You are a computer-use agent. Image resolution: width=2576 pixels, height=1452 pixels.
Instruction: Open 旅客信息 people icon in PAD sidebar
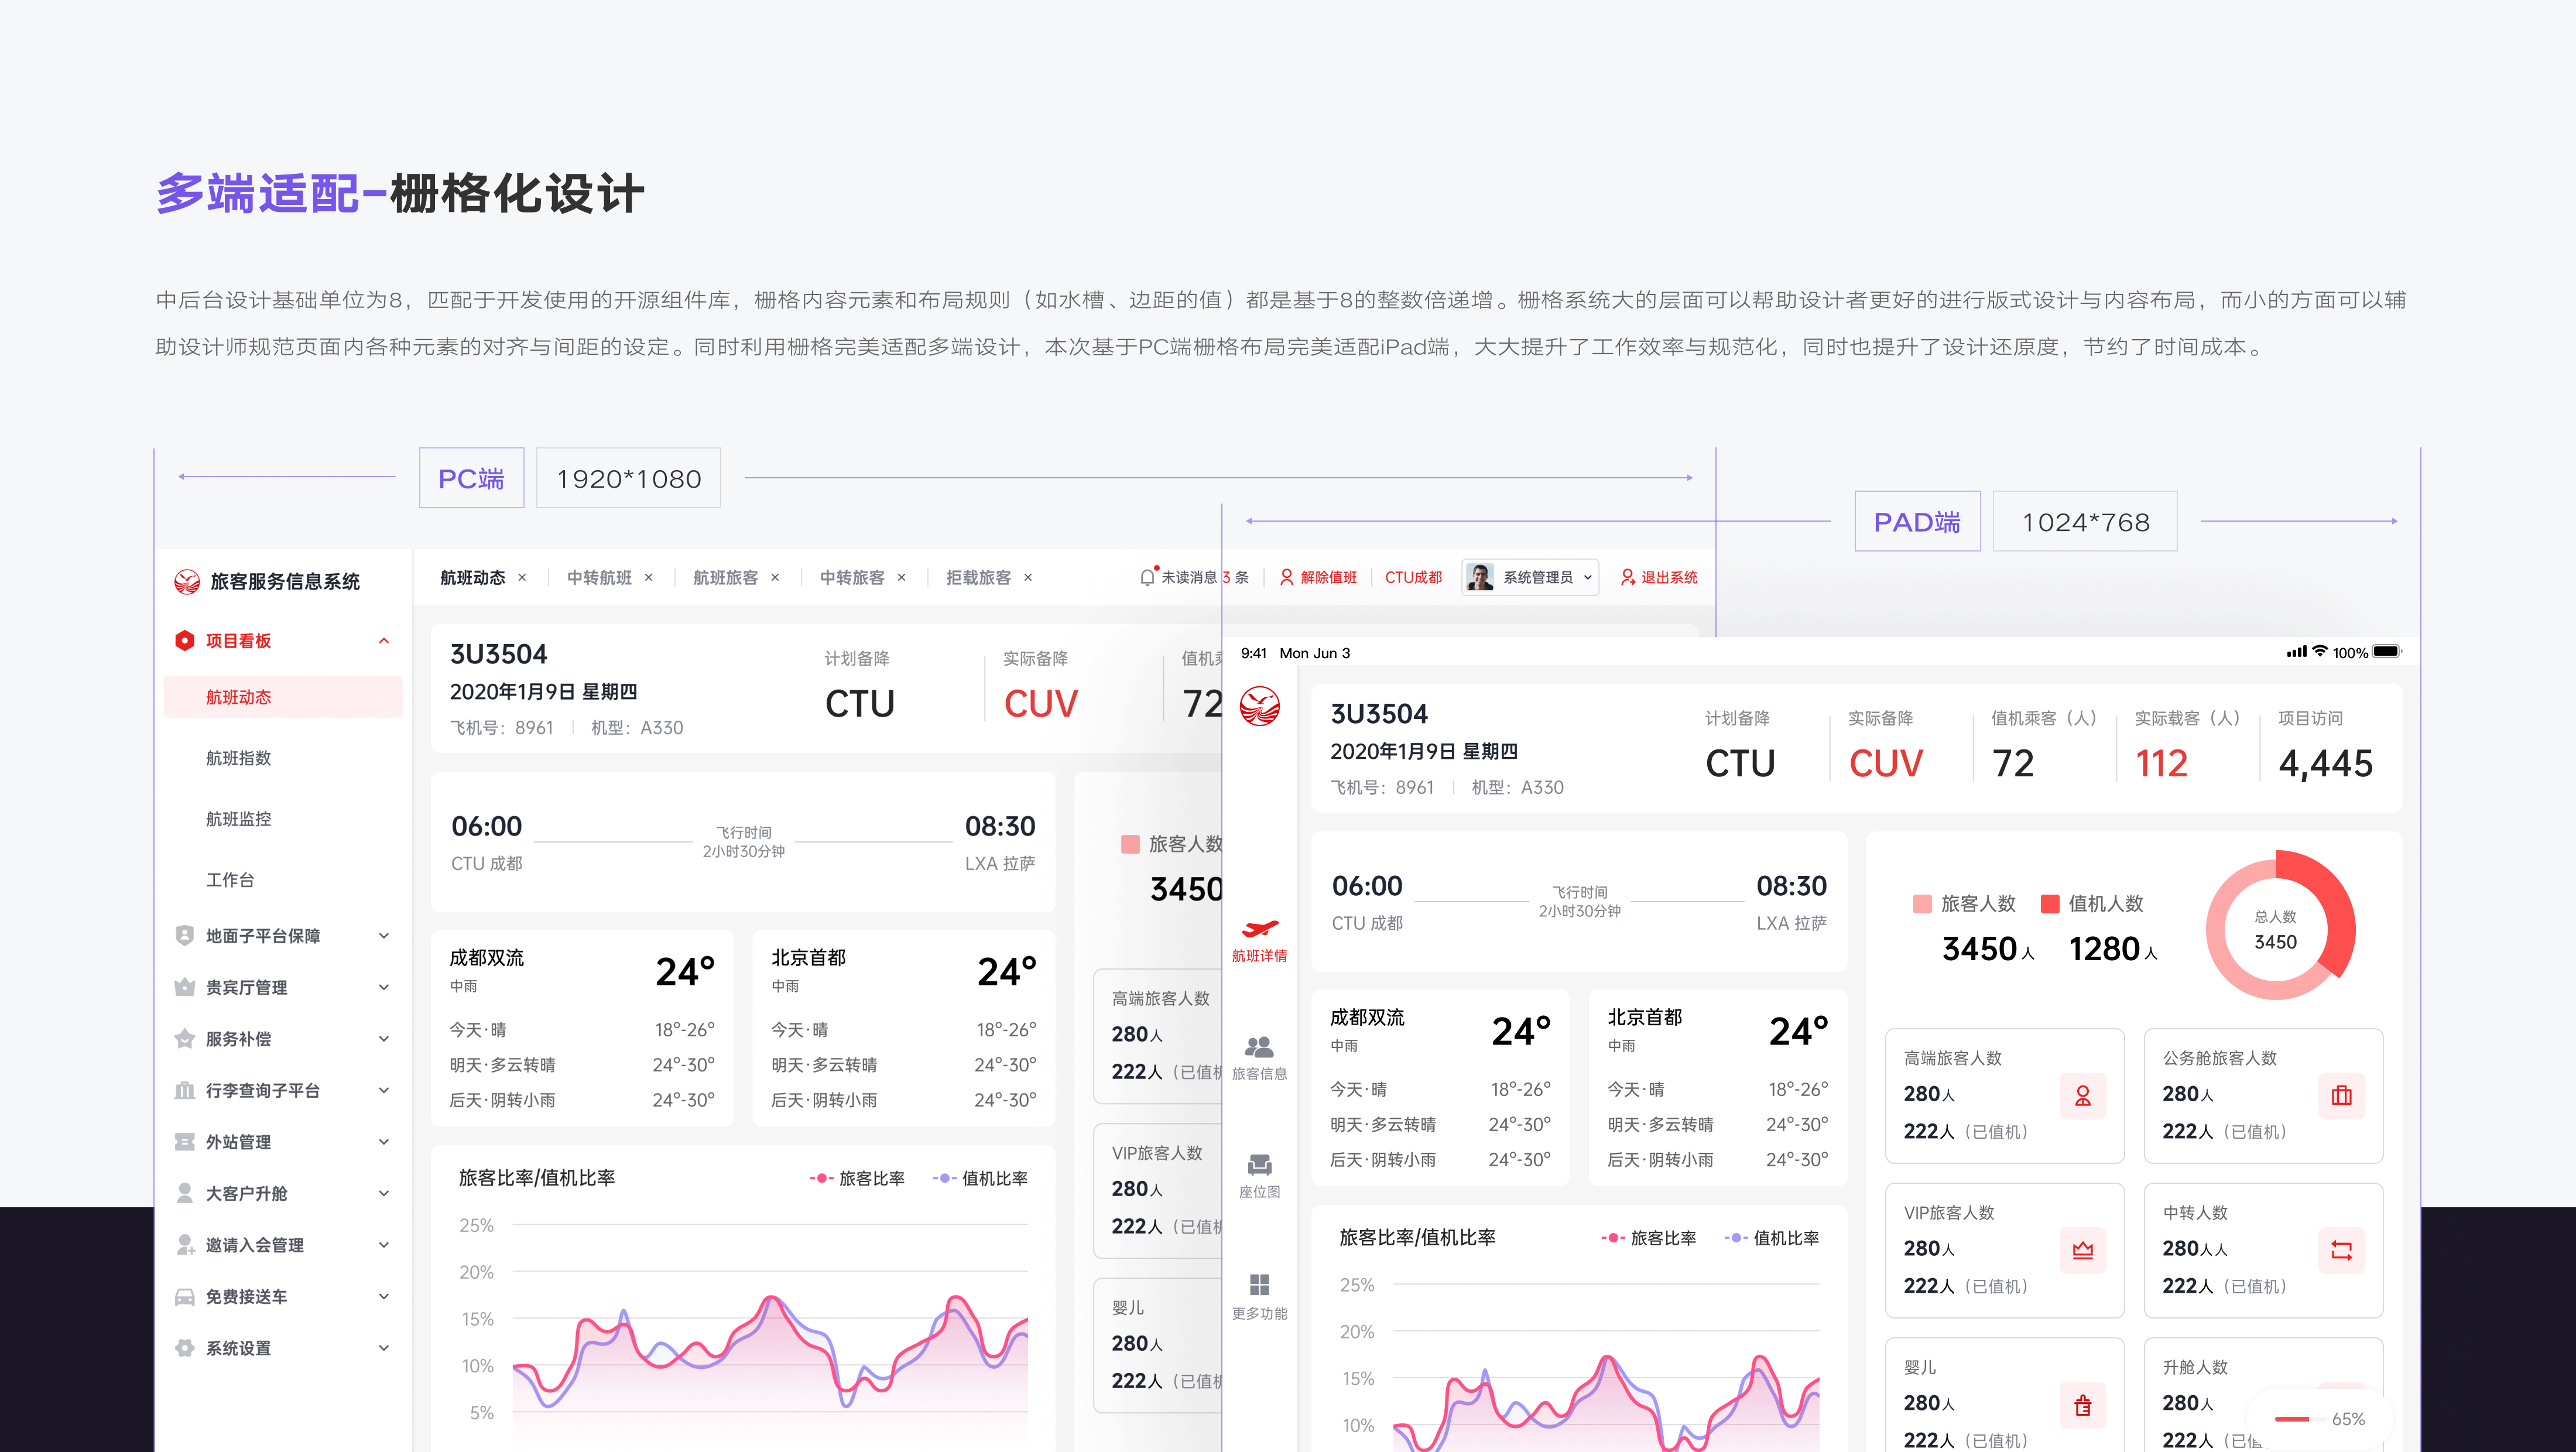1259,1047
